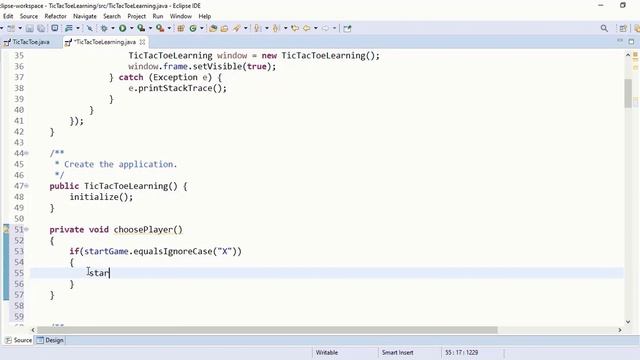Click the magnifier Quick Access search icon
Viewport: 640px width, 360px height.
pos(604,28)
